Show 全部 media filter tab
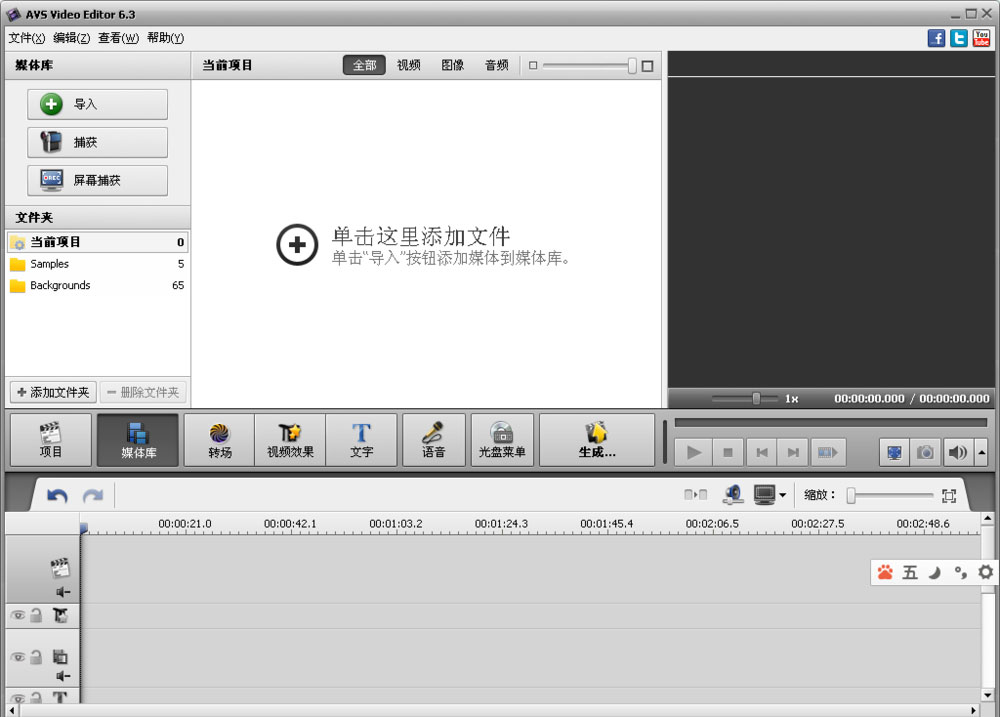Viewport: 1000px width, 717px height. (x=364, y=65)
